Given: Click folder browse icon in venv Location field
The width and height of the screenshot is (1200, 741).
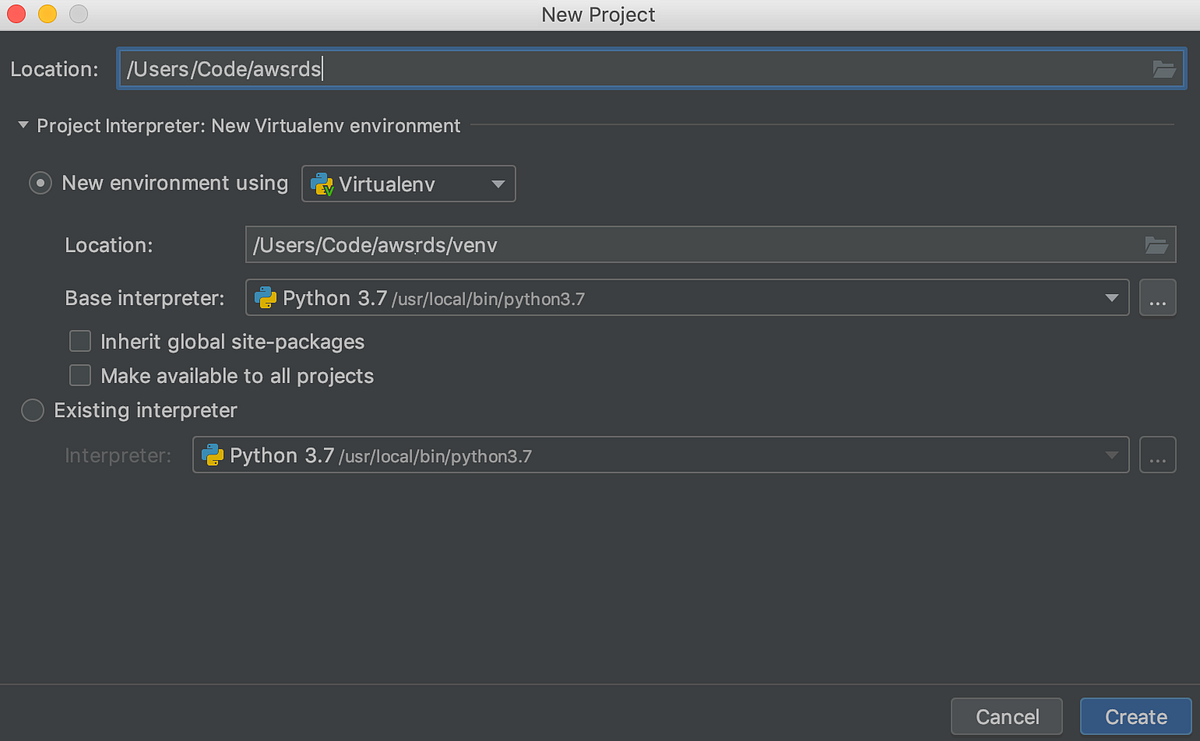Looking at the screenshot, I should click(x=1156, y=245).
